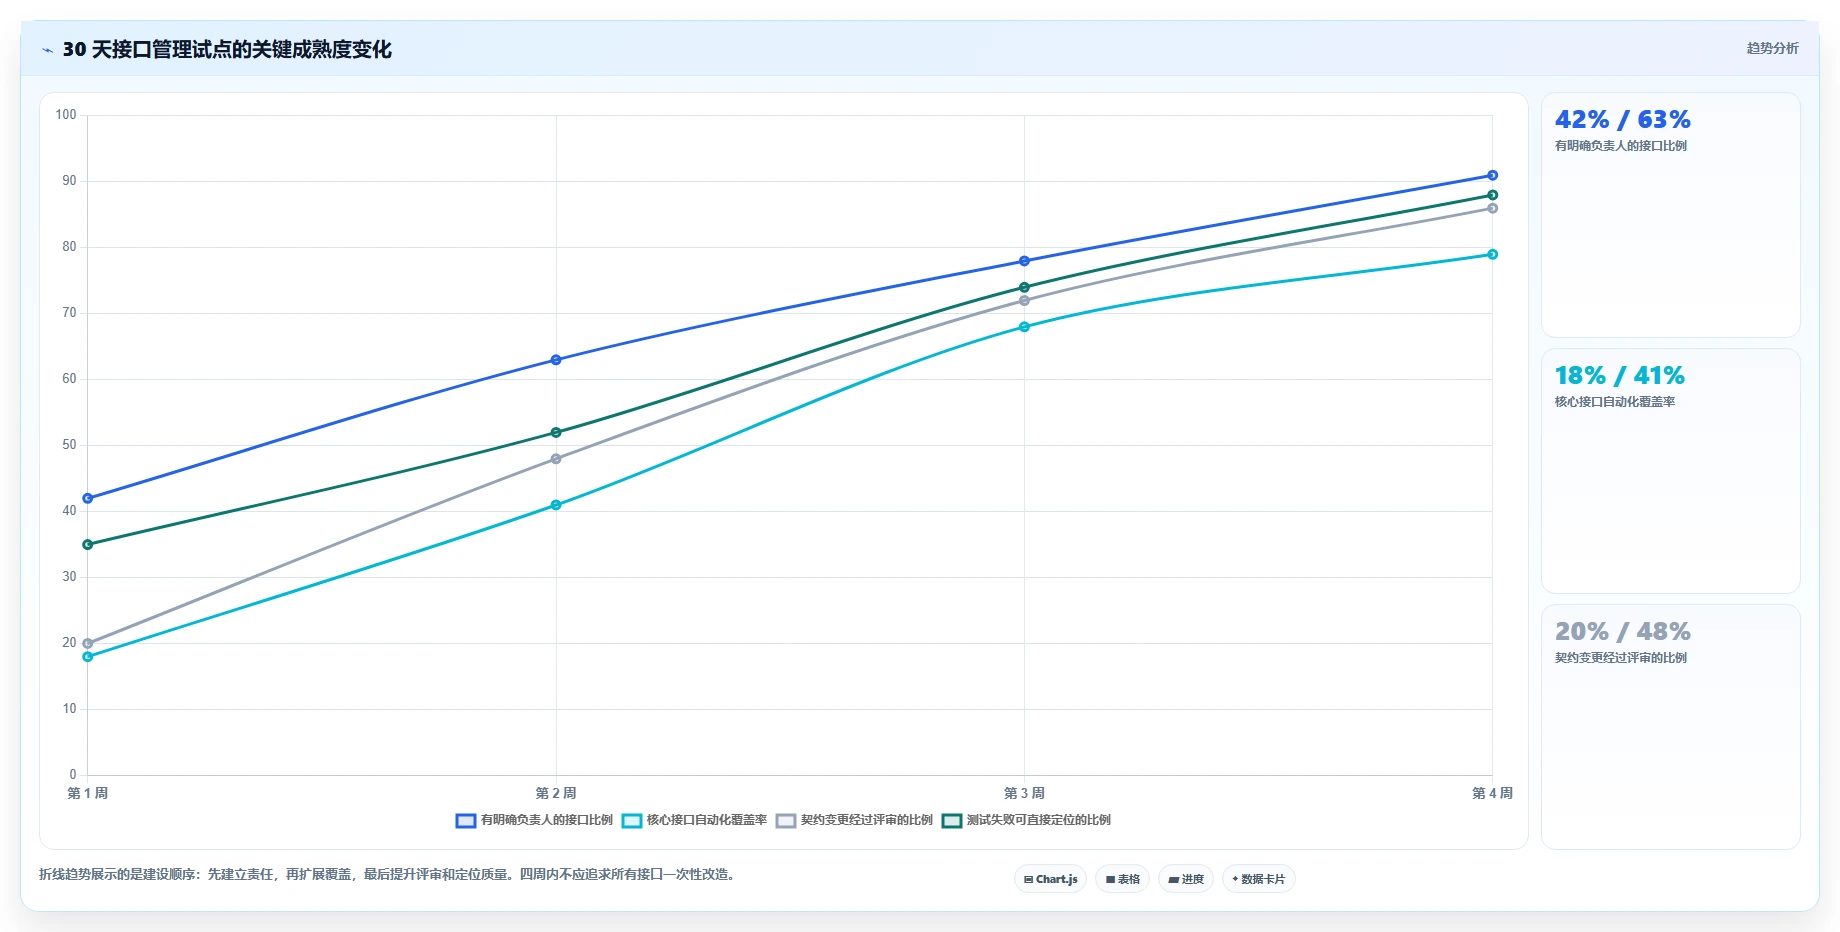This screenshot has height=932, width=1840.
Task: Click the gray data point at 第 1 周
Action: coord(88,643)
